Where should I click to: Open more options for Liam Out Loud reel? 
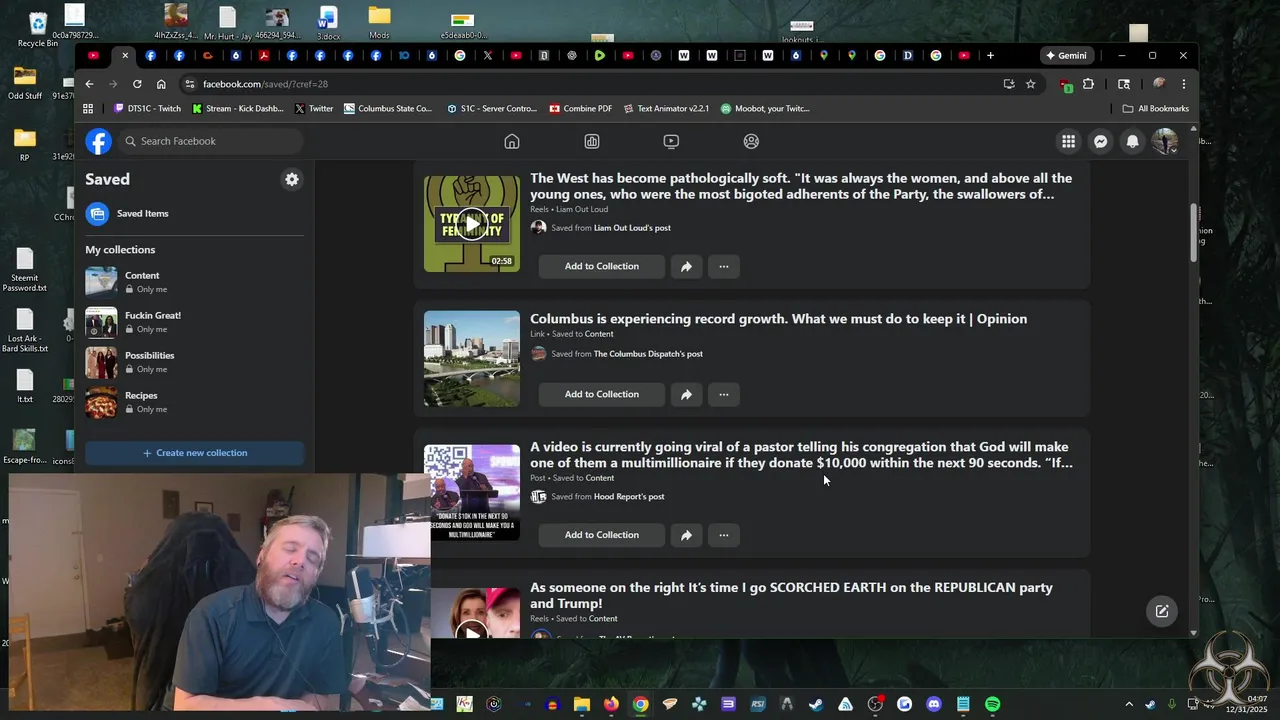click(723, 266)
